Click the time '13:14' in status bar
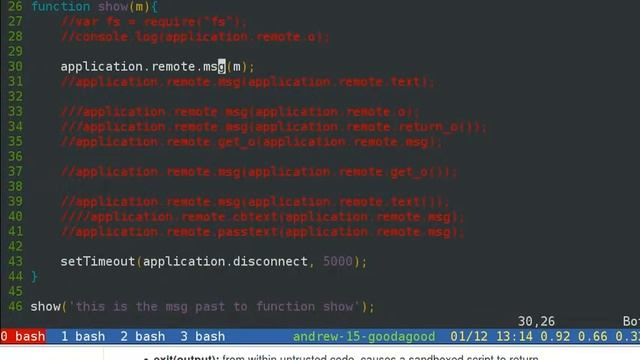Image resolution: width=640 pixels, height=360 pixels. coord(514,336)
